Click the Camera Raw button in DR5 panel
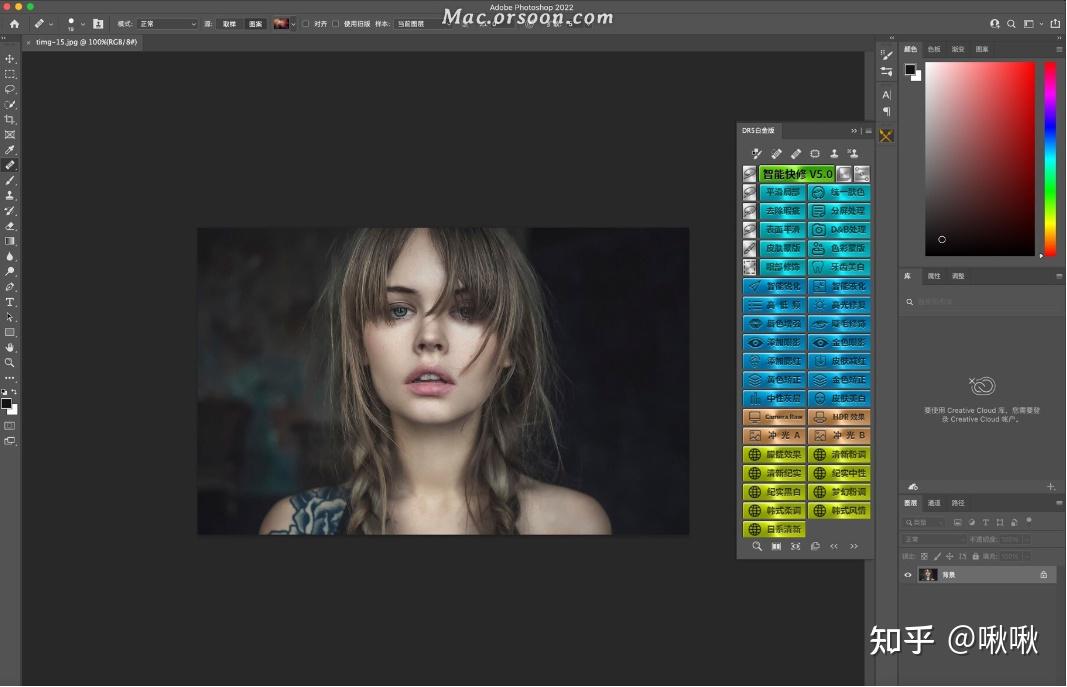This screenshot has height=687, width=1067. (x=775, y=416)
